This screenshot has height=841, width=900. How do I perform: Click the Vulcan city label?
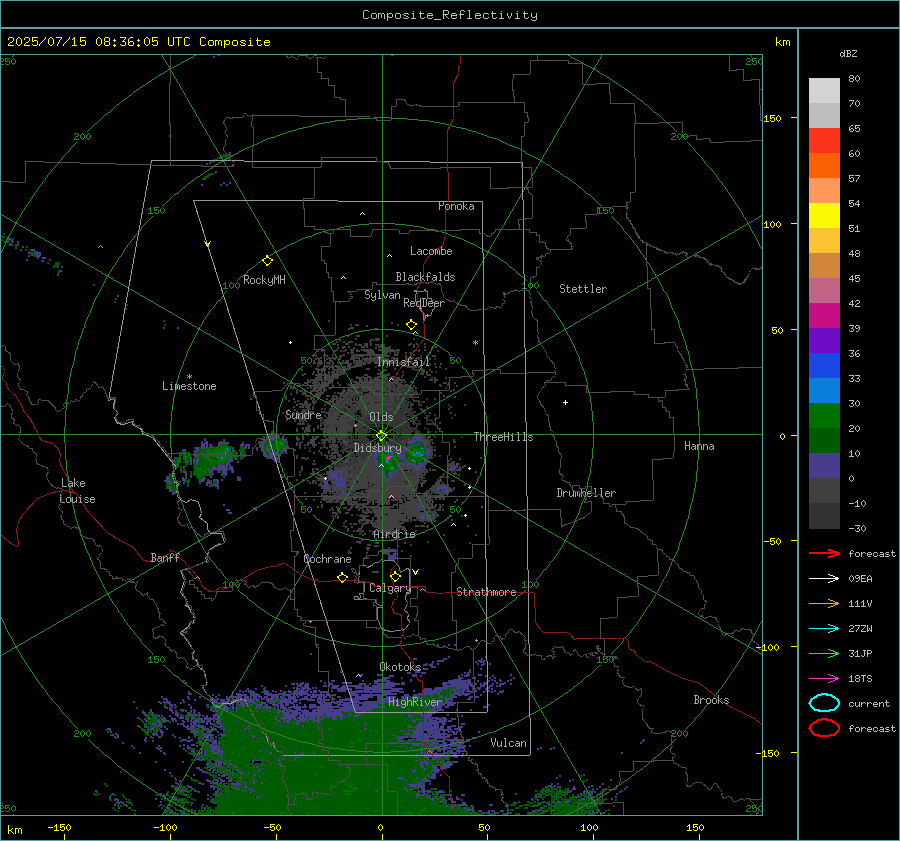coord(508,743)
